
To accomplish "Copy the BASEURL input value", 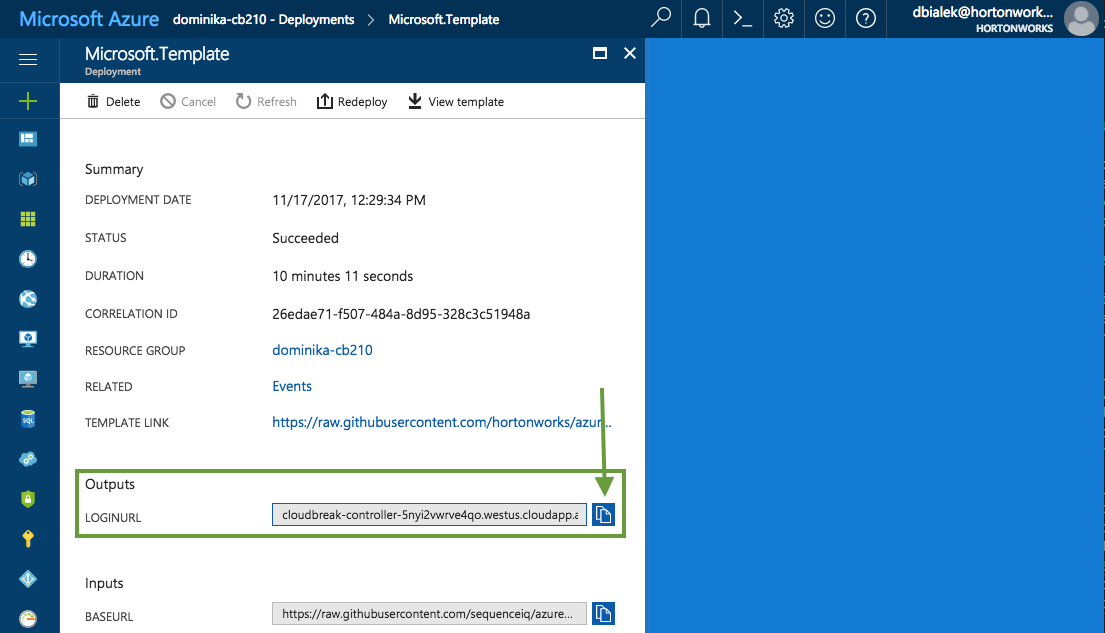I will coord(602,613).
